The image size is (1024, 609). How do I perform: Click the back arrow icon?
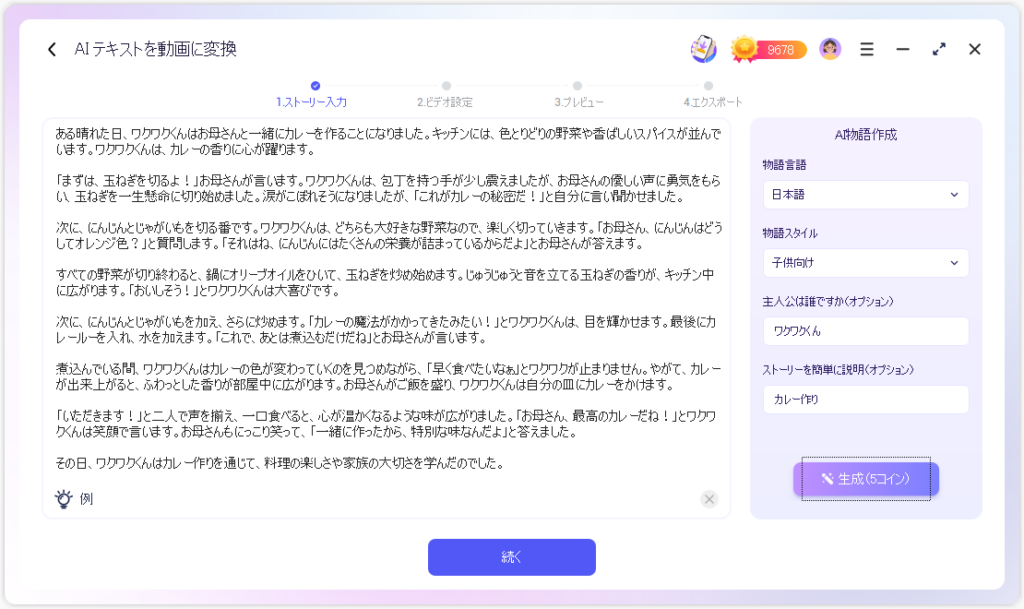coord(52,49)
